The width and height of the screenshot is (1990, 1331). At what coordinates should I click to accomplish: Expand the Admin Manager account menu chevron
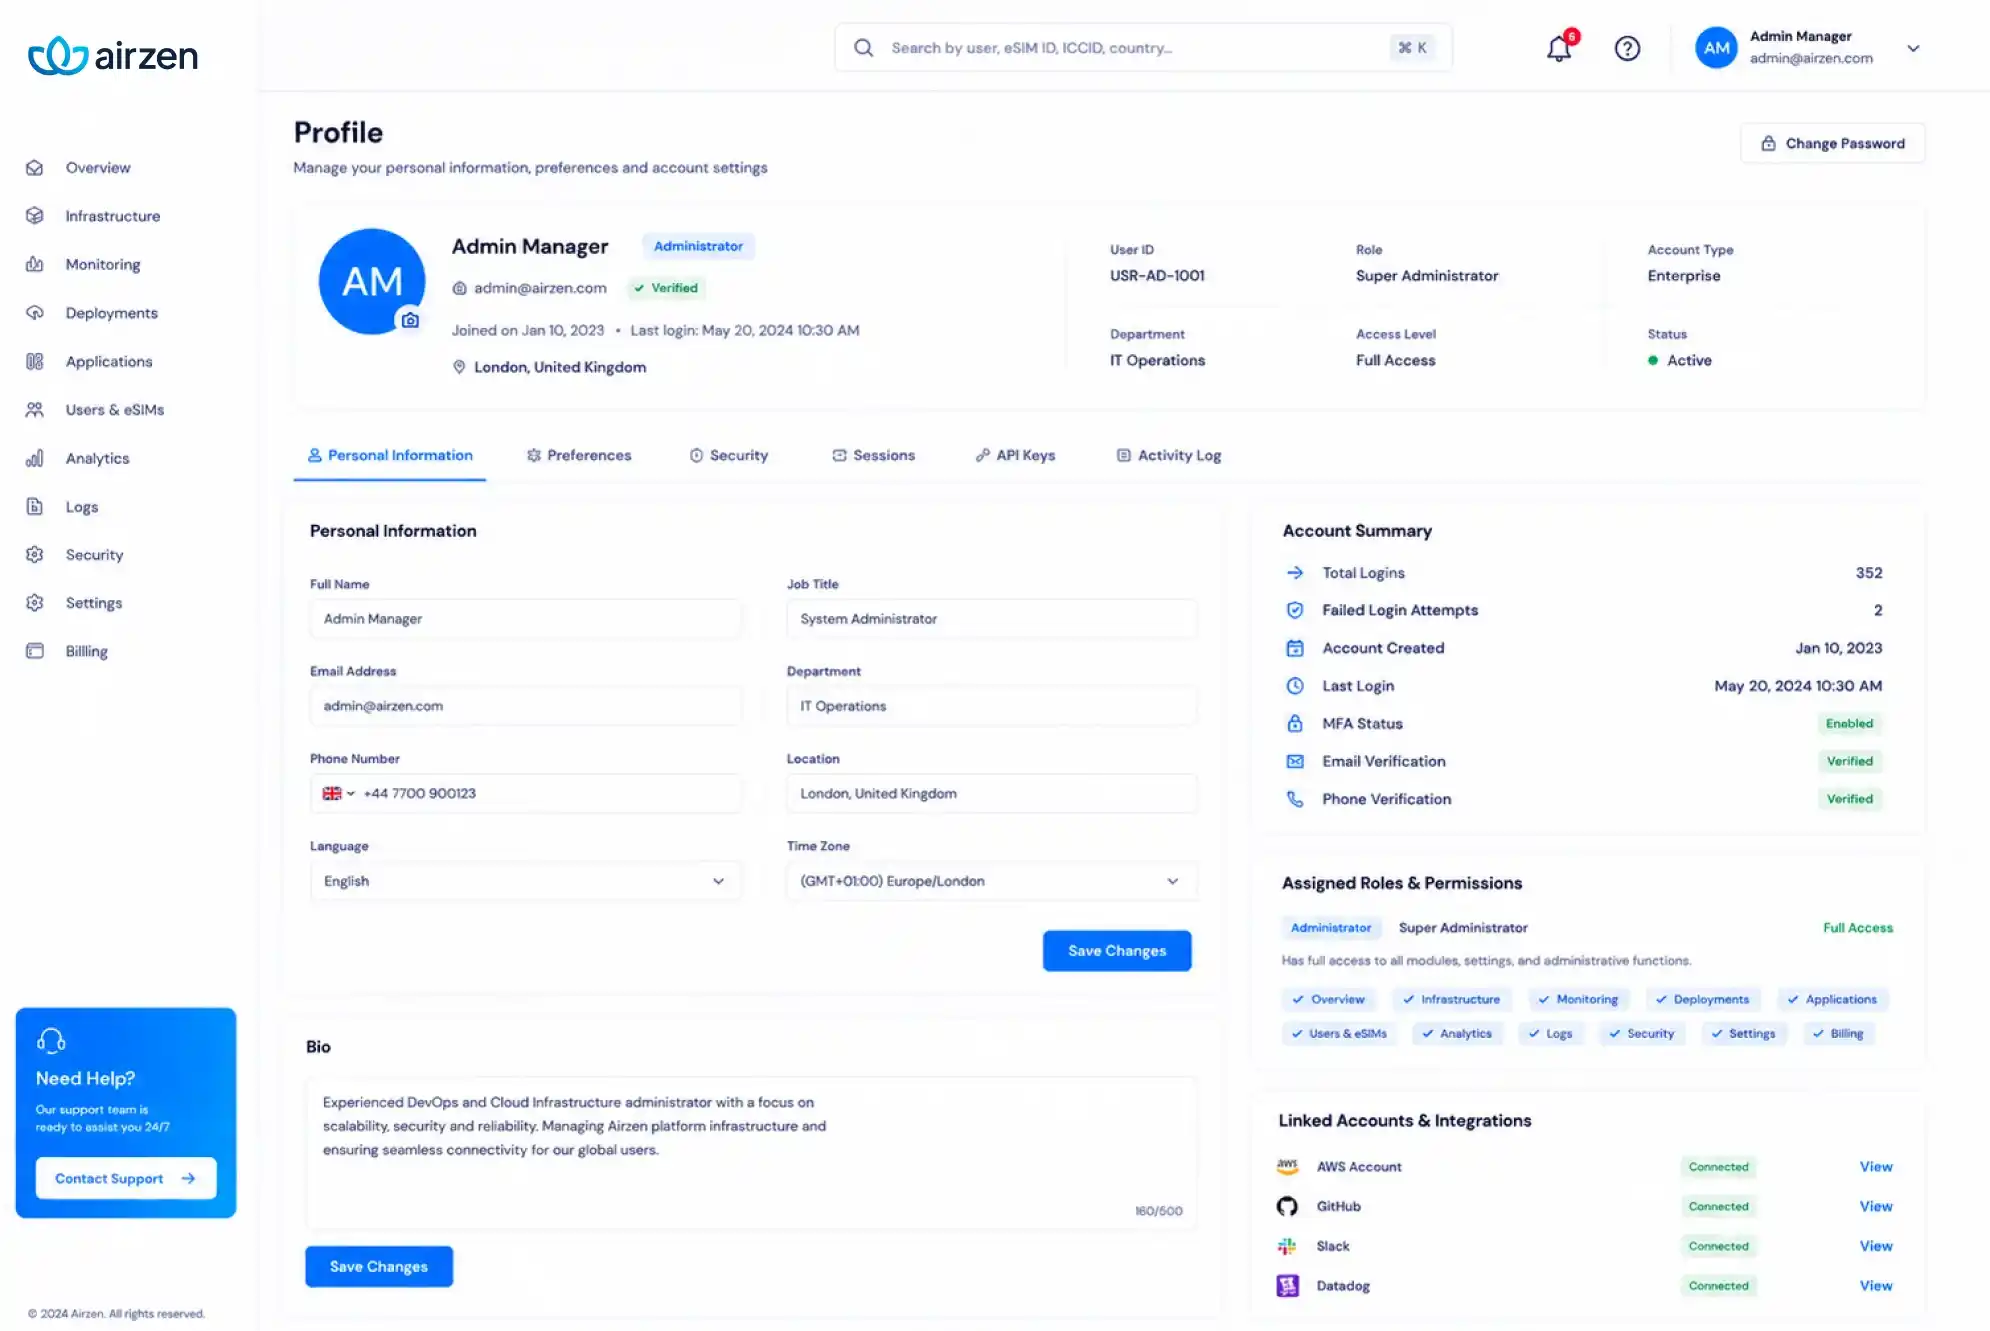click(1913, 48)
